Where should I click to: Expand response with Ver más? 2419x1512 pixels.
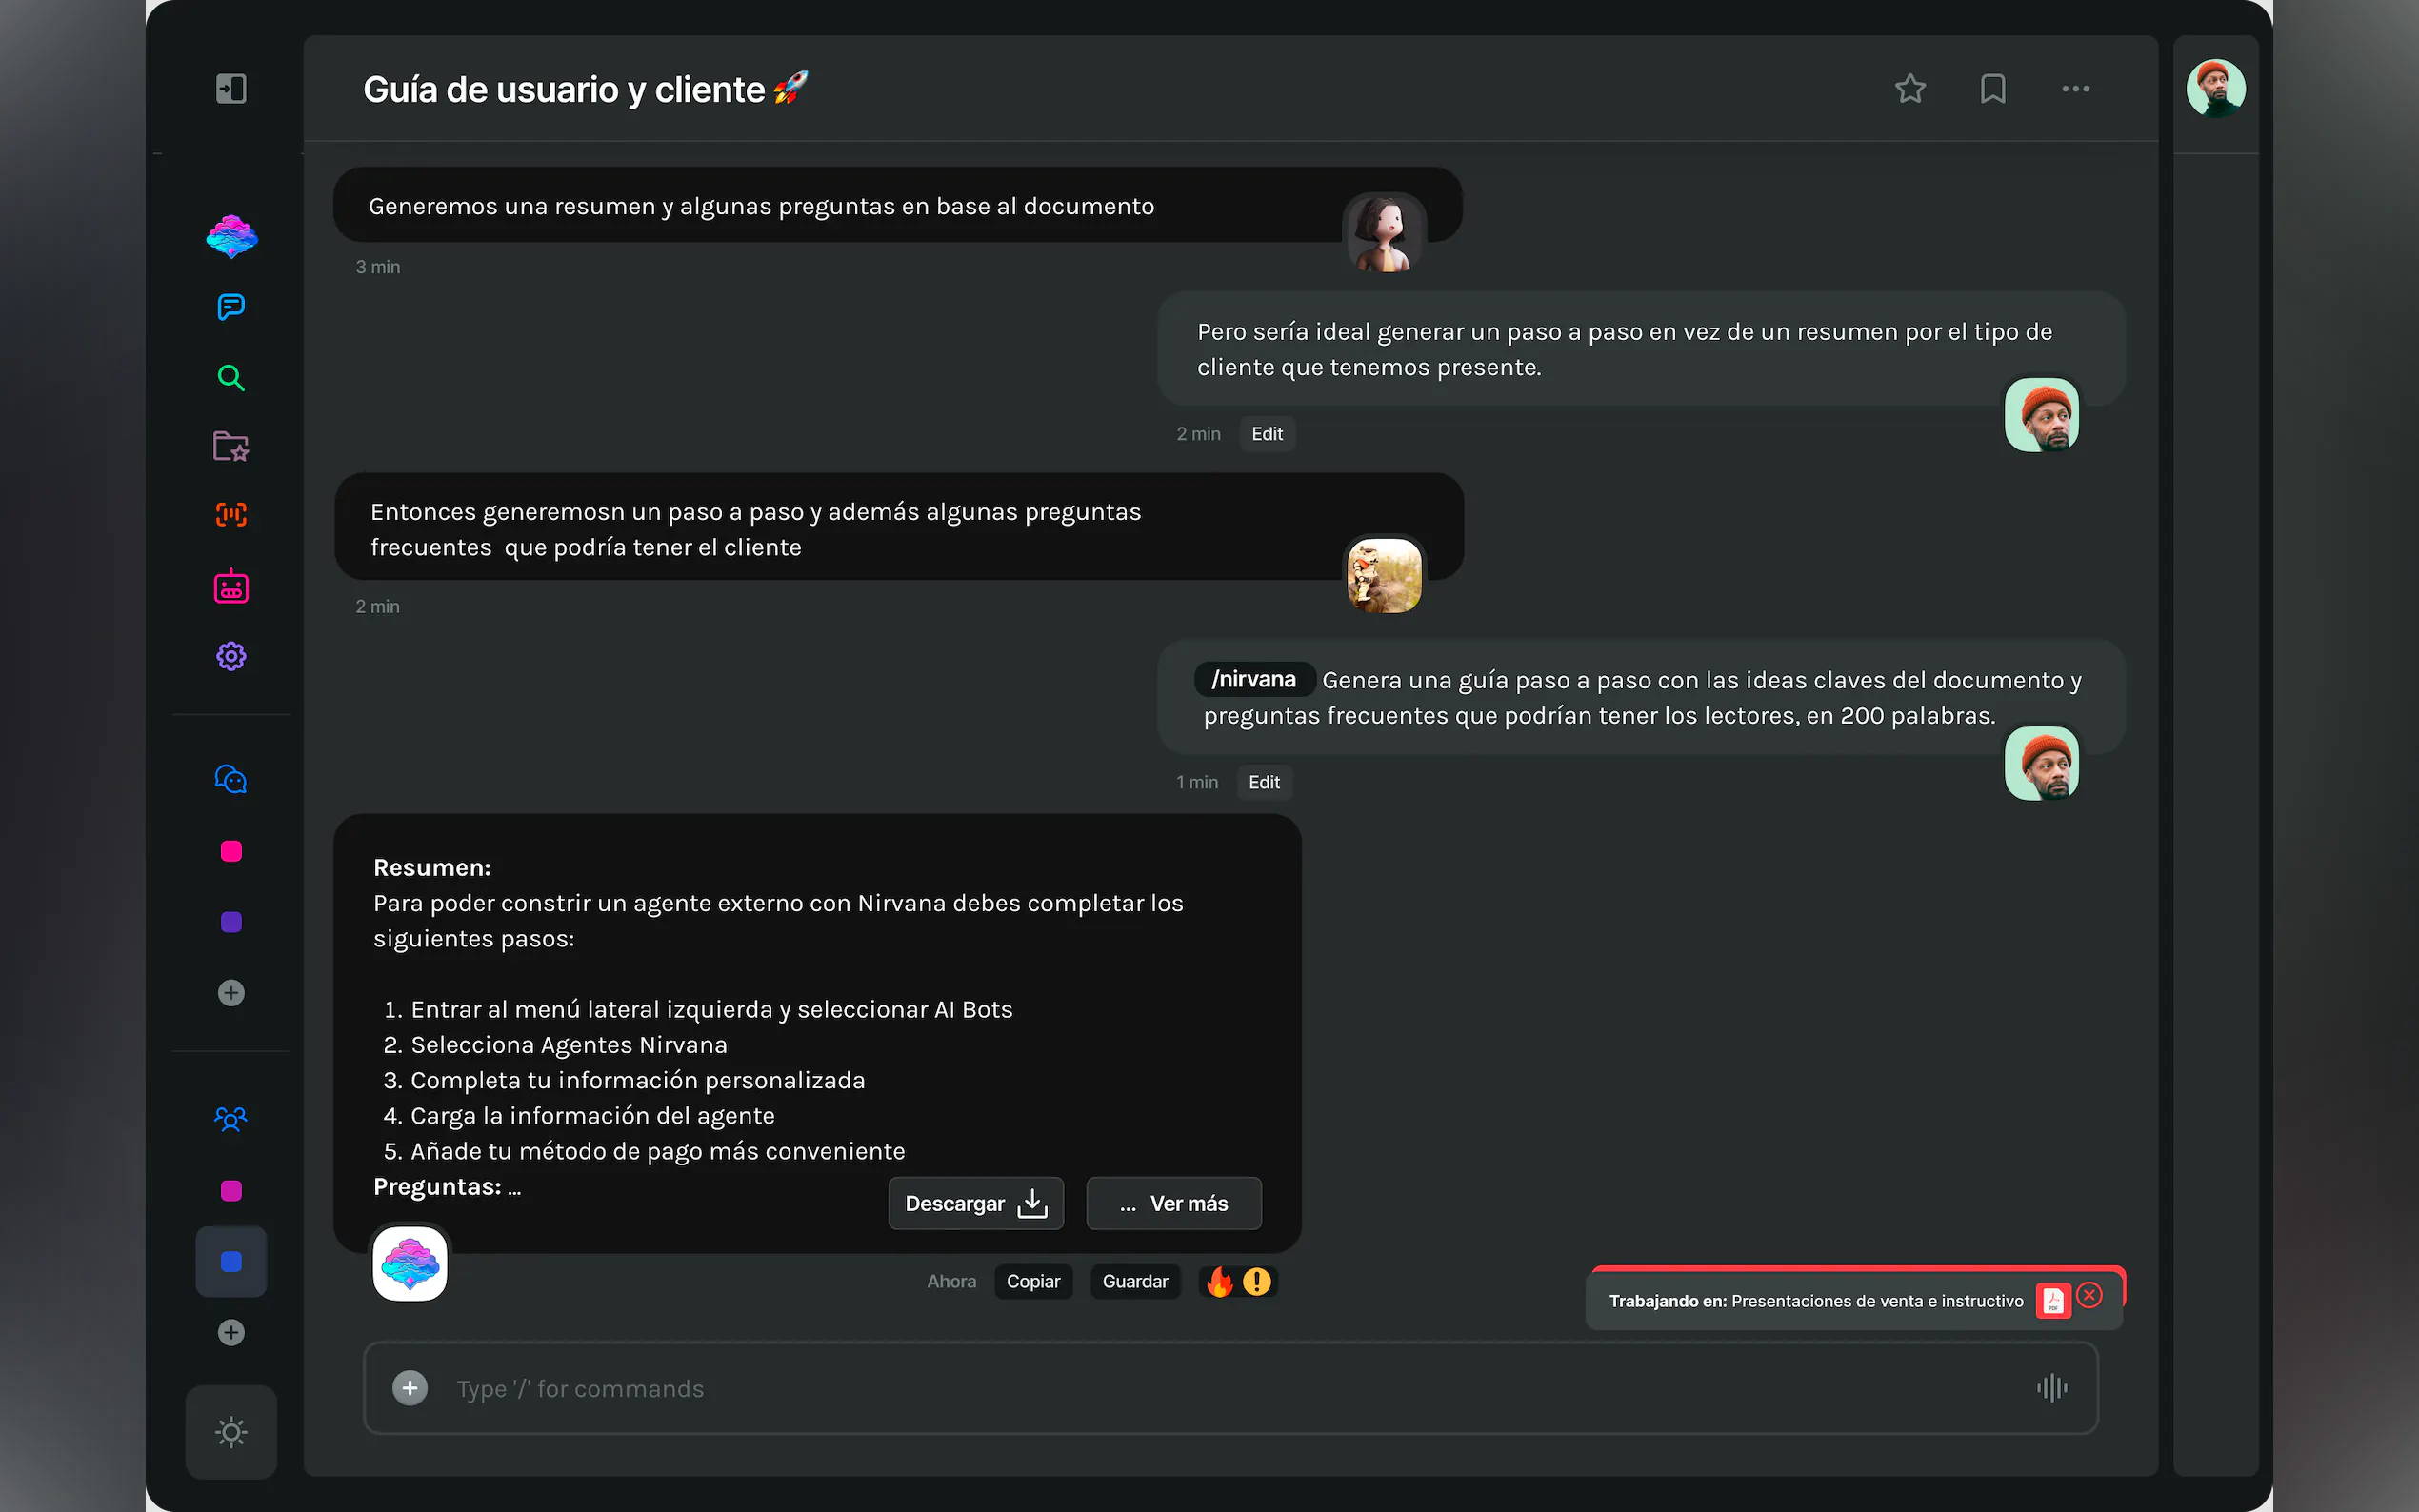[1173, 1203]
